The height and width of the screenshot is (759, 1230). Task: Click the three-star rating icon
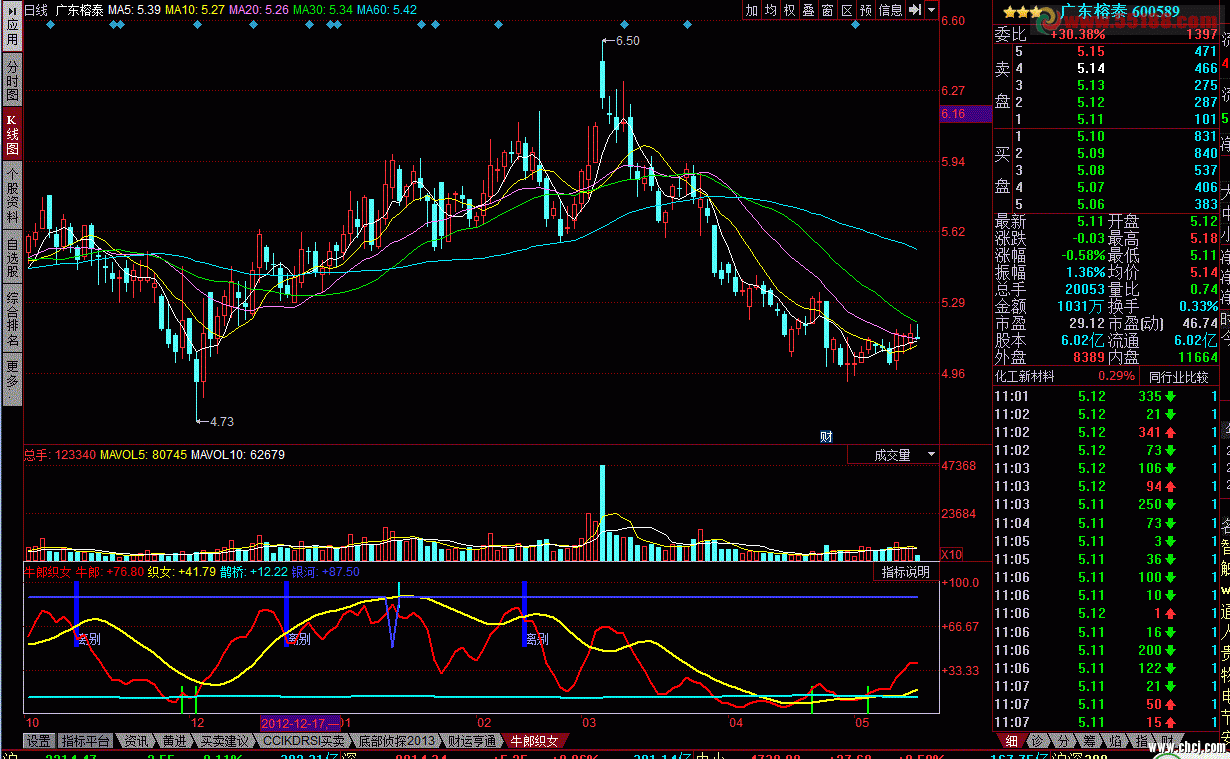point(1023,12)
